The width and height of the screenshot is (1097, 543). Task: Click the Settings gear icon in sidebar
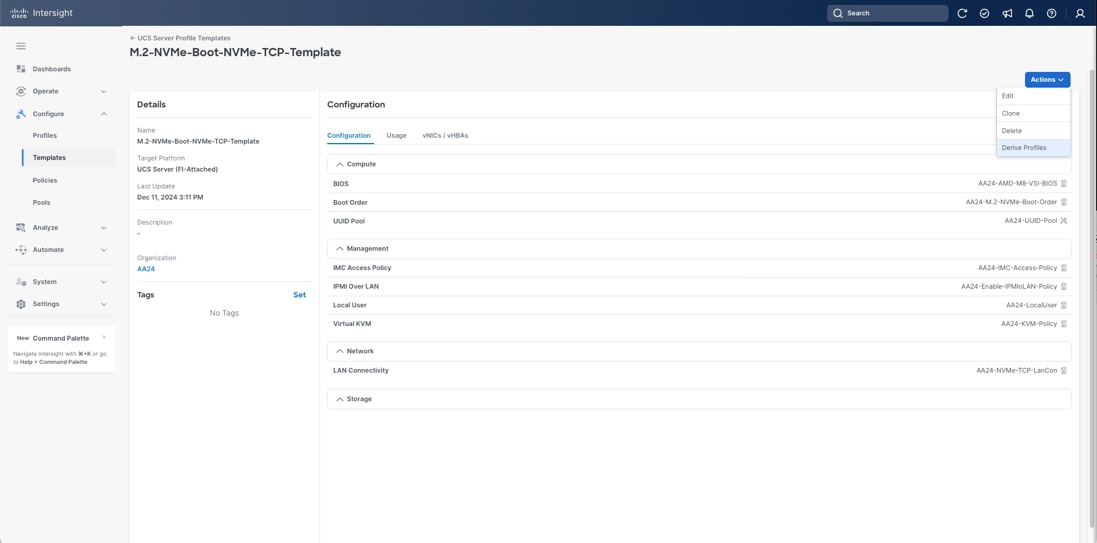point(21,304)
